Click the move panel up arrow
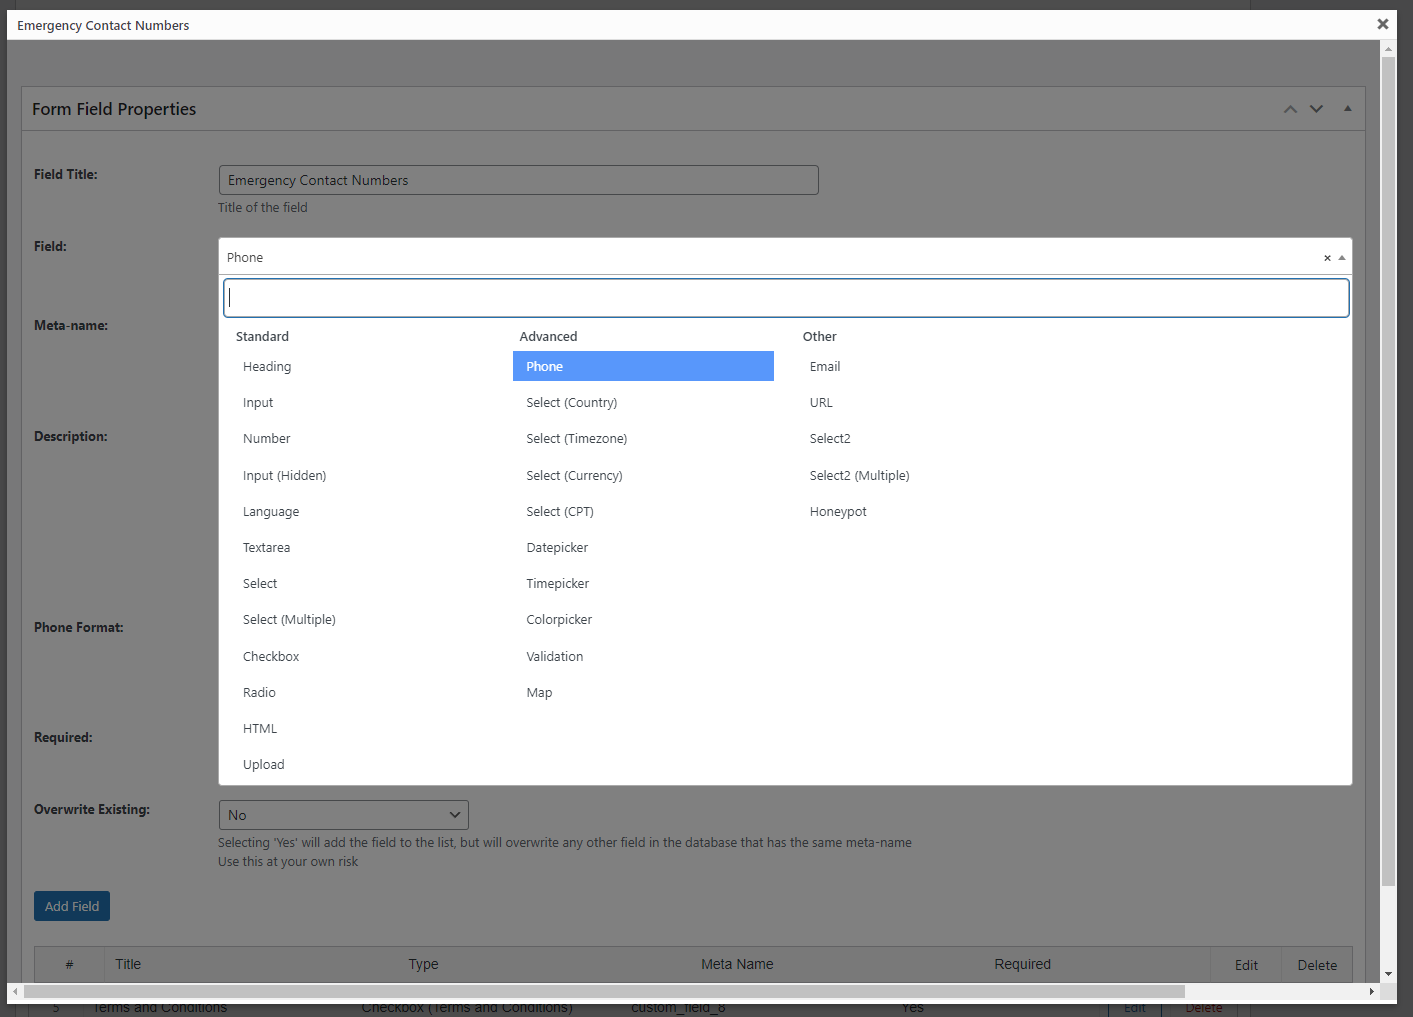 1290,109
